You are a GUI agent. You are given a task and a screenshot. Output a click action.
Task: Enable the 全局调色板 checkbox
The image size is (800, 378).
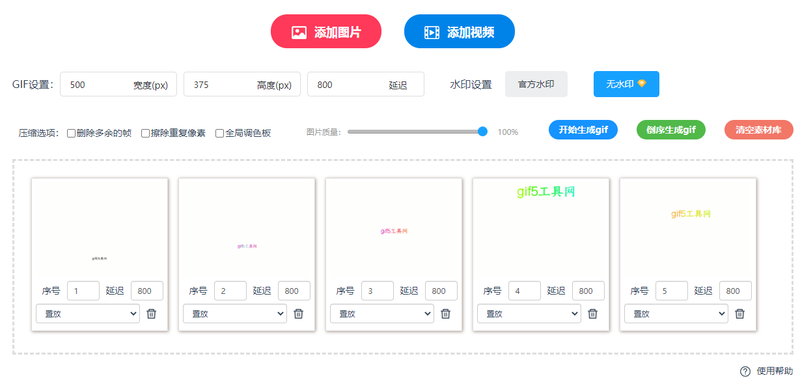pyautogui.click(x=219, y=133)
